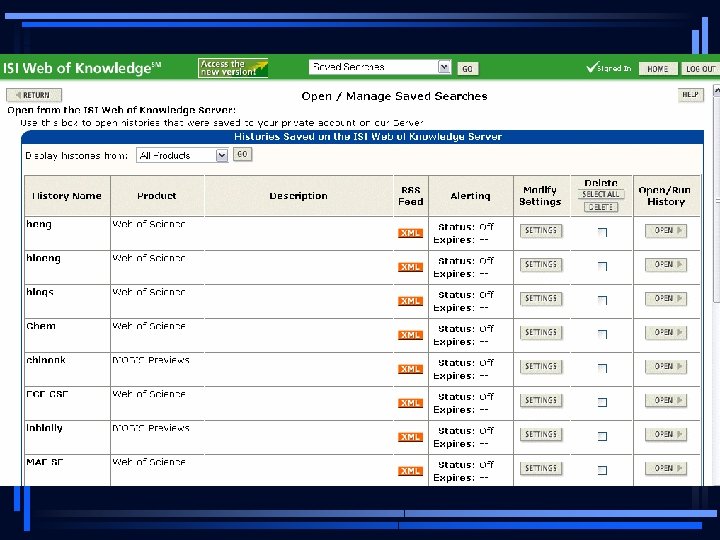This screenshot has width=720, height=540.
Task: Expand the All Products dropdown
Action: [x=222, y=156]
